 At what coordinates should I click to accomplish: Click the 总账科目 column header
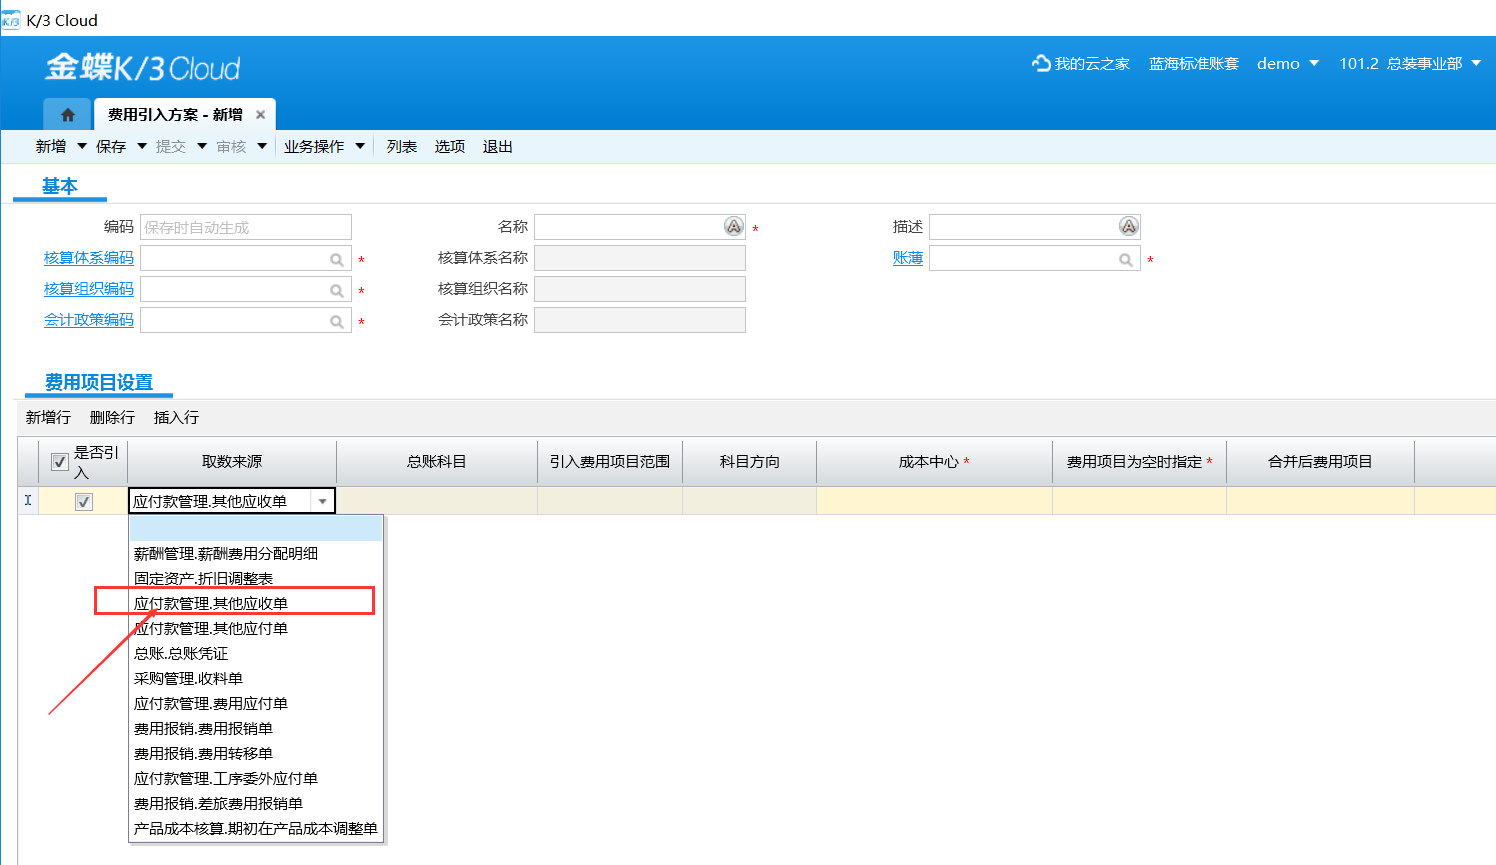pyautogui.click(x=437, y=462)
